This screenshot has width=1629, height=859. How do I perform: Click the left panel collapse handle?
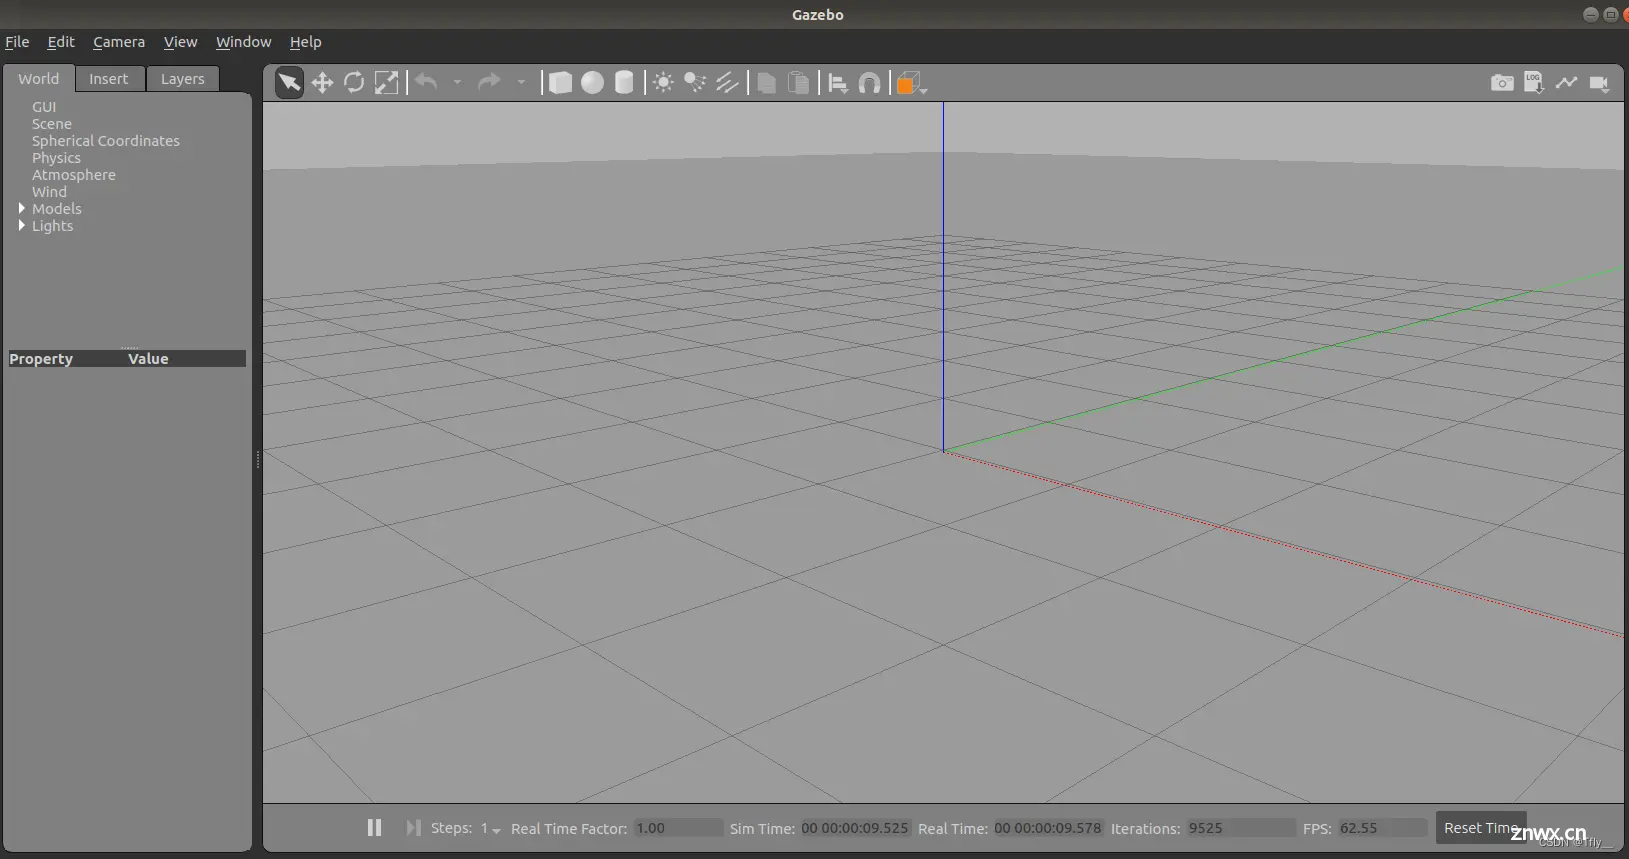click(258, 460)
